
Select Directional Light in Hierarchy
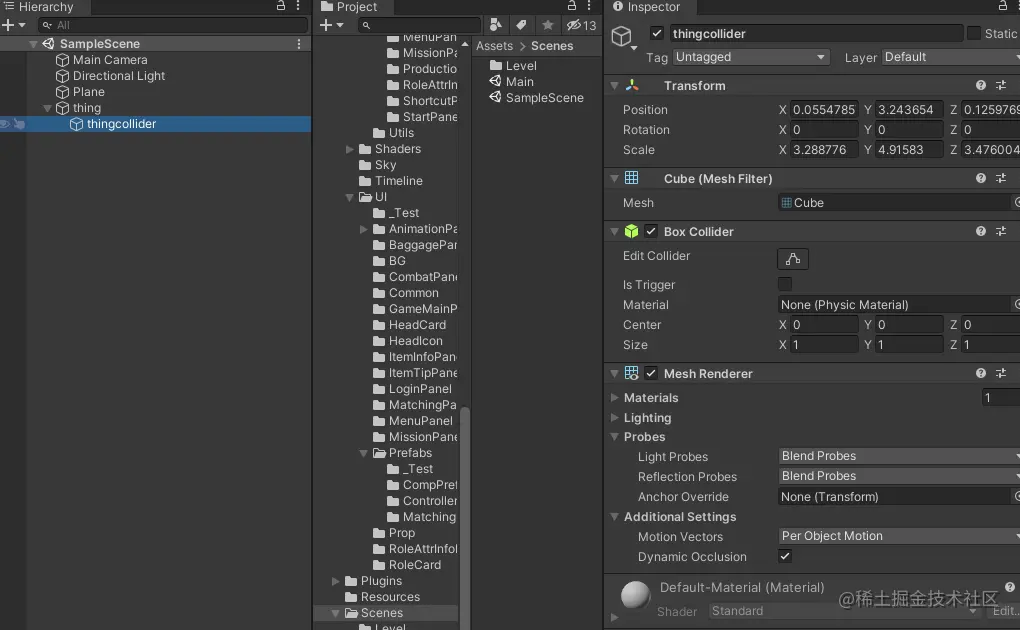[x=118, y=76]
